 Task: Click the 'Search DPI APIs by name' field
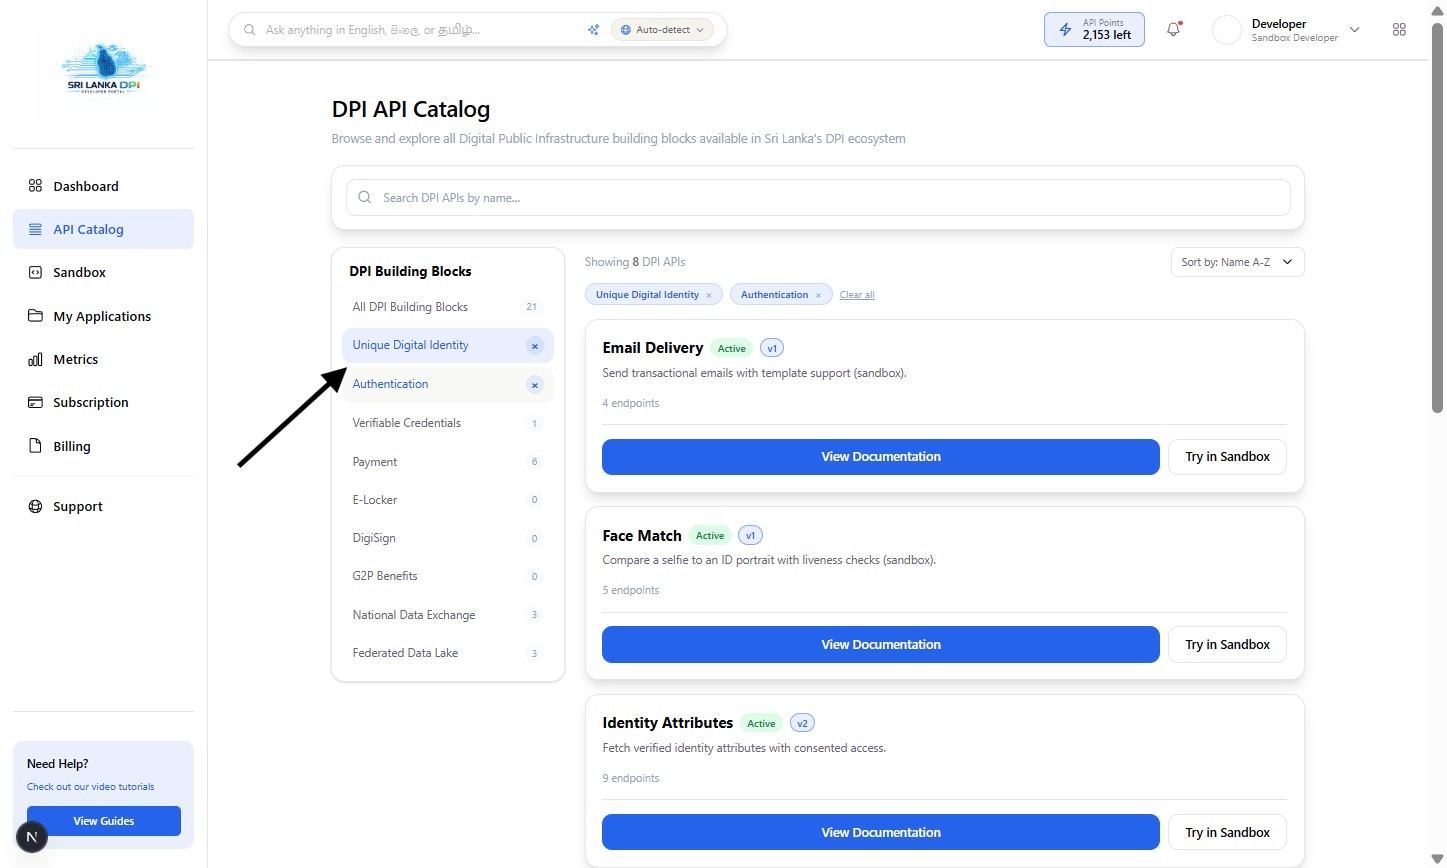818,198
